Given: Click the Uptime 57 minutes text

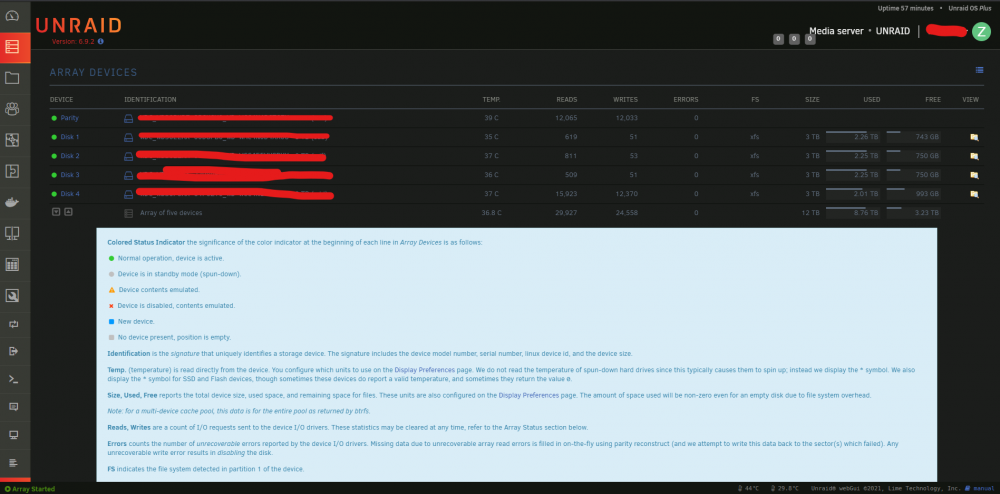Looking at the screenshot, I should point(904,8).
